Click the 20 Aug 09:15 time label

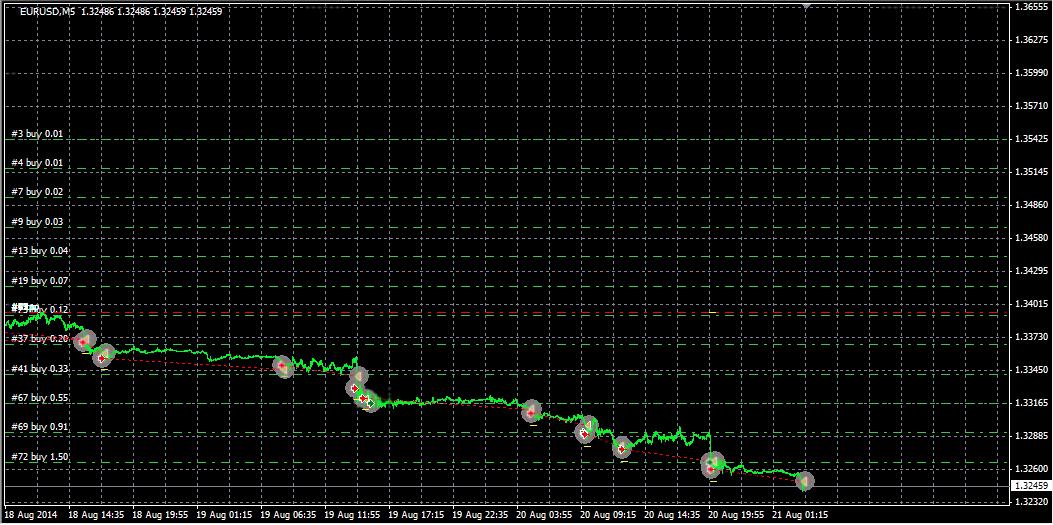[608, 515]
